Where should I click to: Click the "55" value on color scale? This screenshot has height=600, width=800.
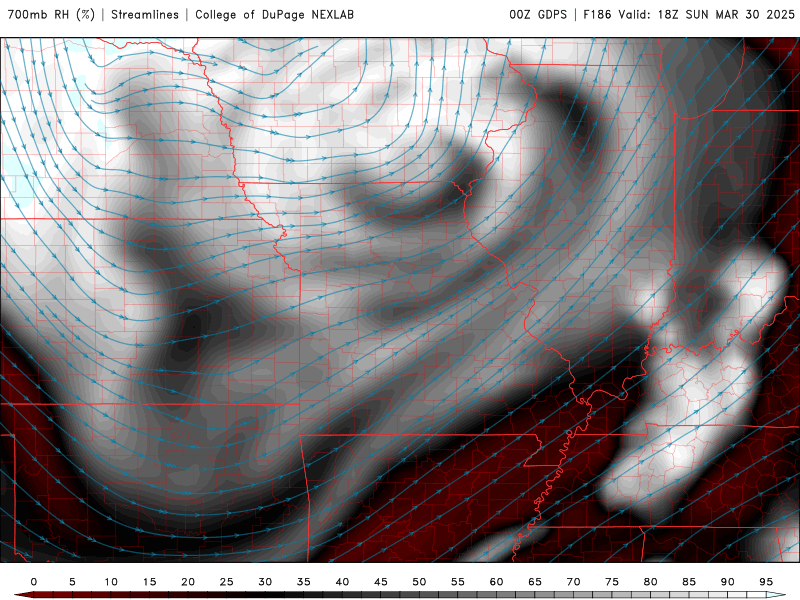458,582
